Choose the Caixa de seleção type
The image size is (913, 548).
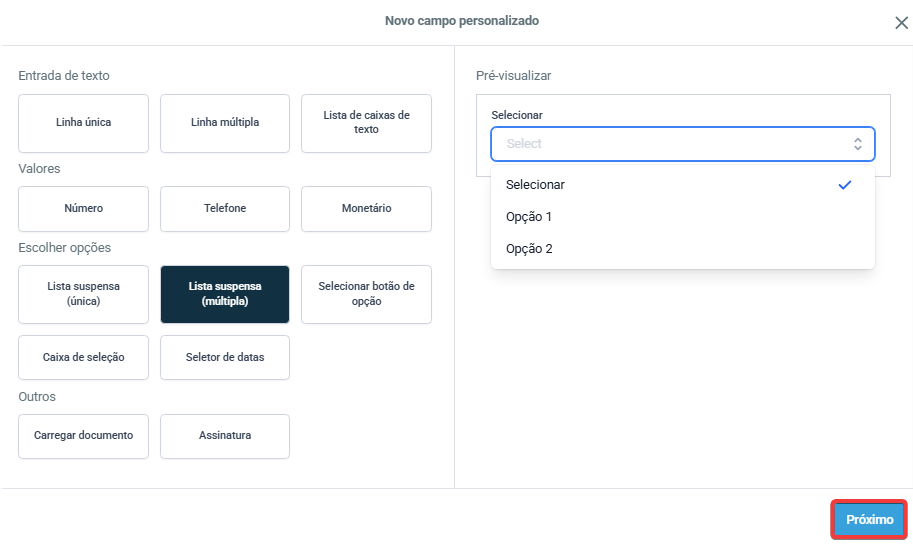click(83, 358)
